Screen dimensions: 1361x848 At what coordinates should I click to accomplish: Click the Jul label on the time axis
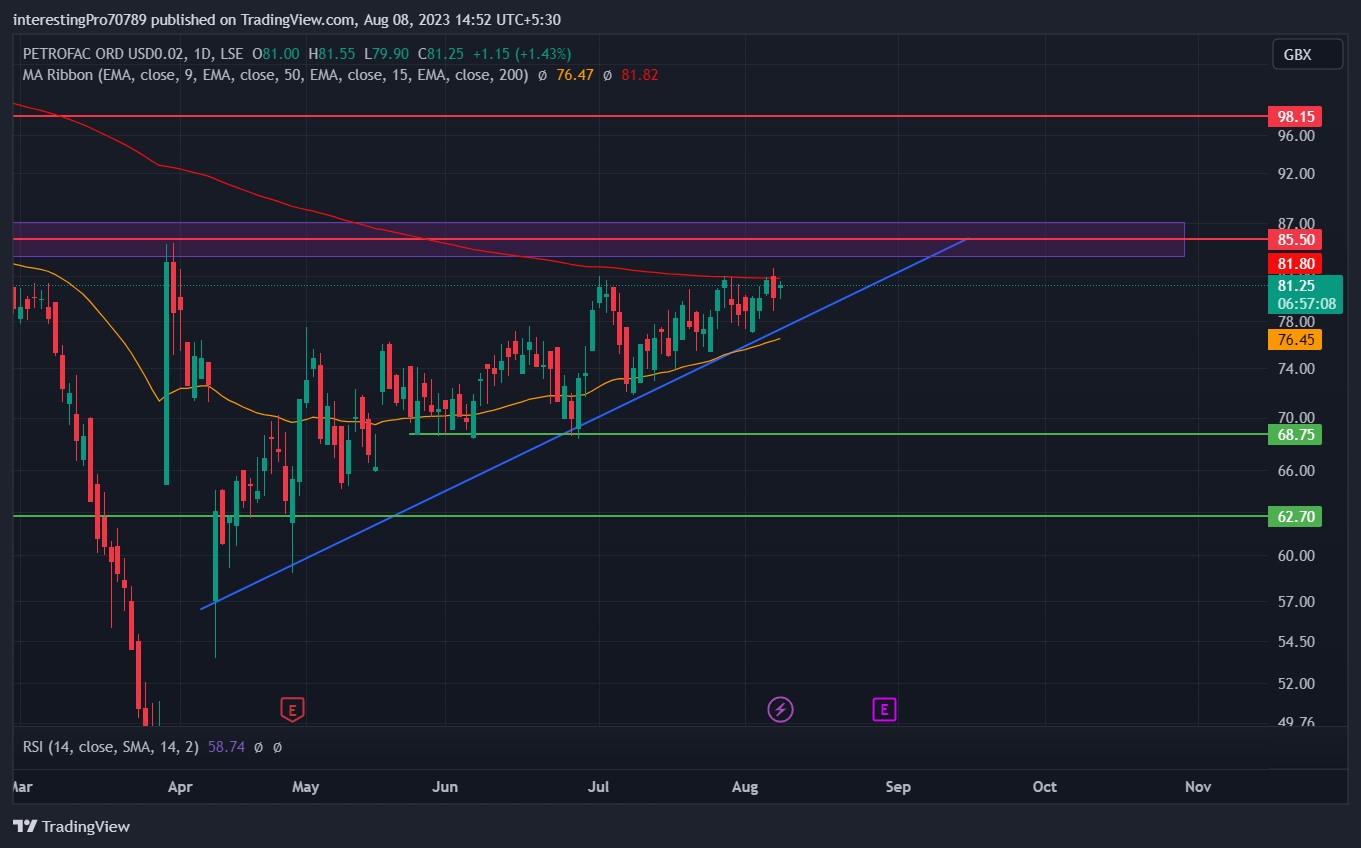[x=598, y=787]
